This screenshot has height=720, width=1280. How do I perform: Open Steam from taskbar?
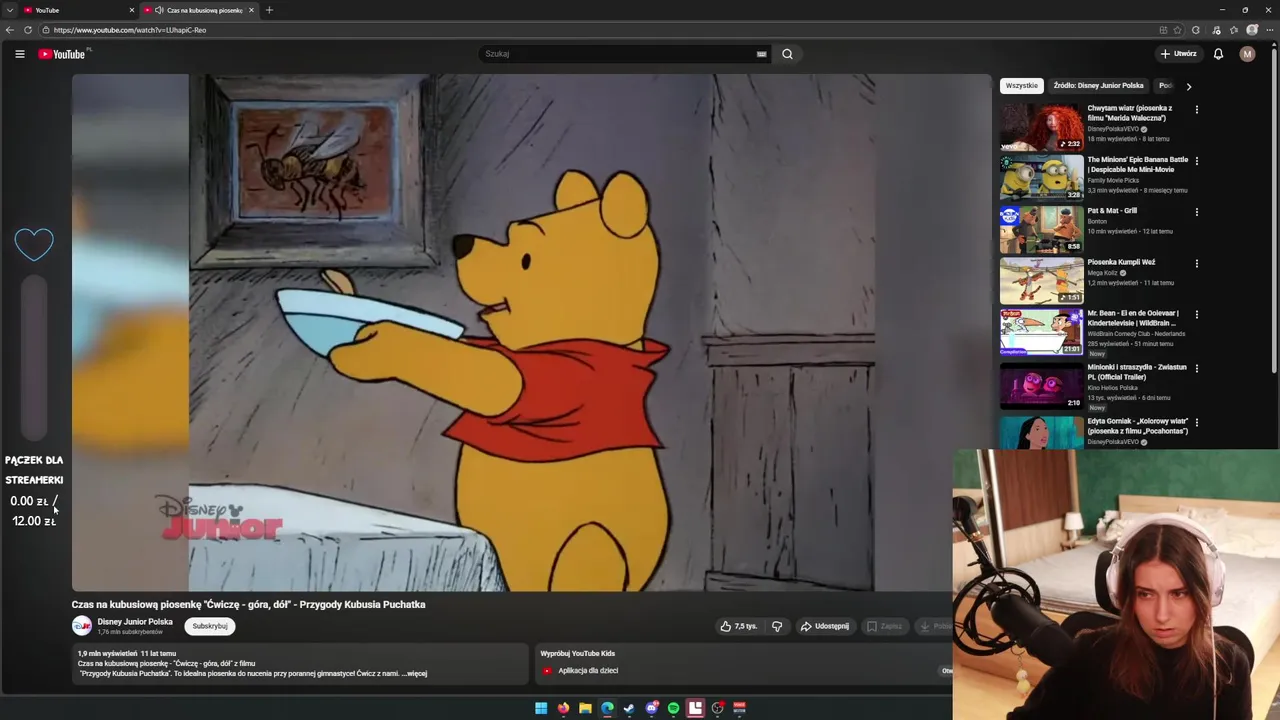(629, 708)
